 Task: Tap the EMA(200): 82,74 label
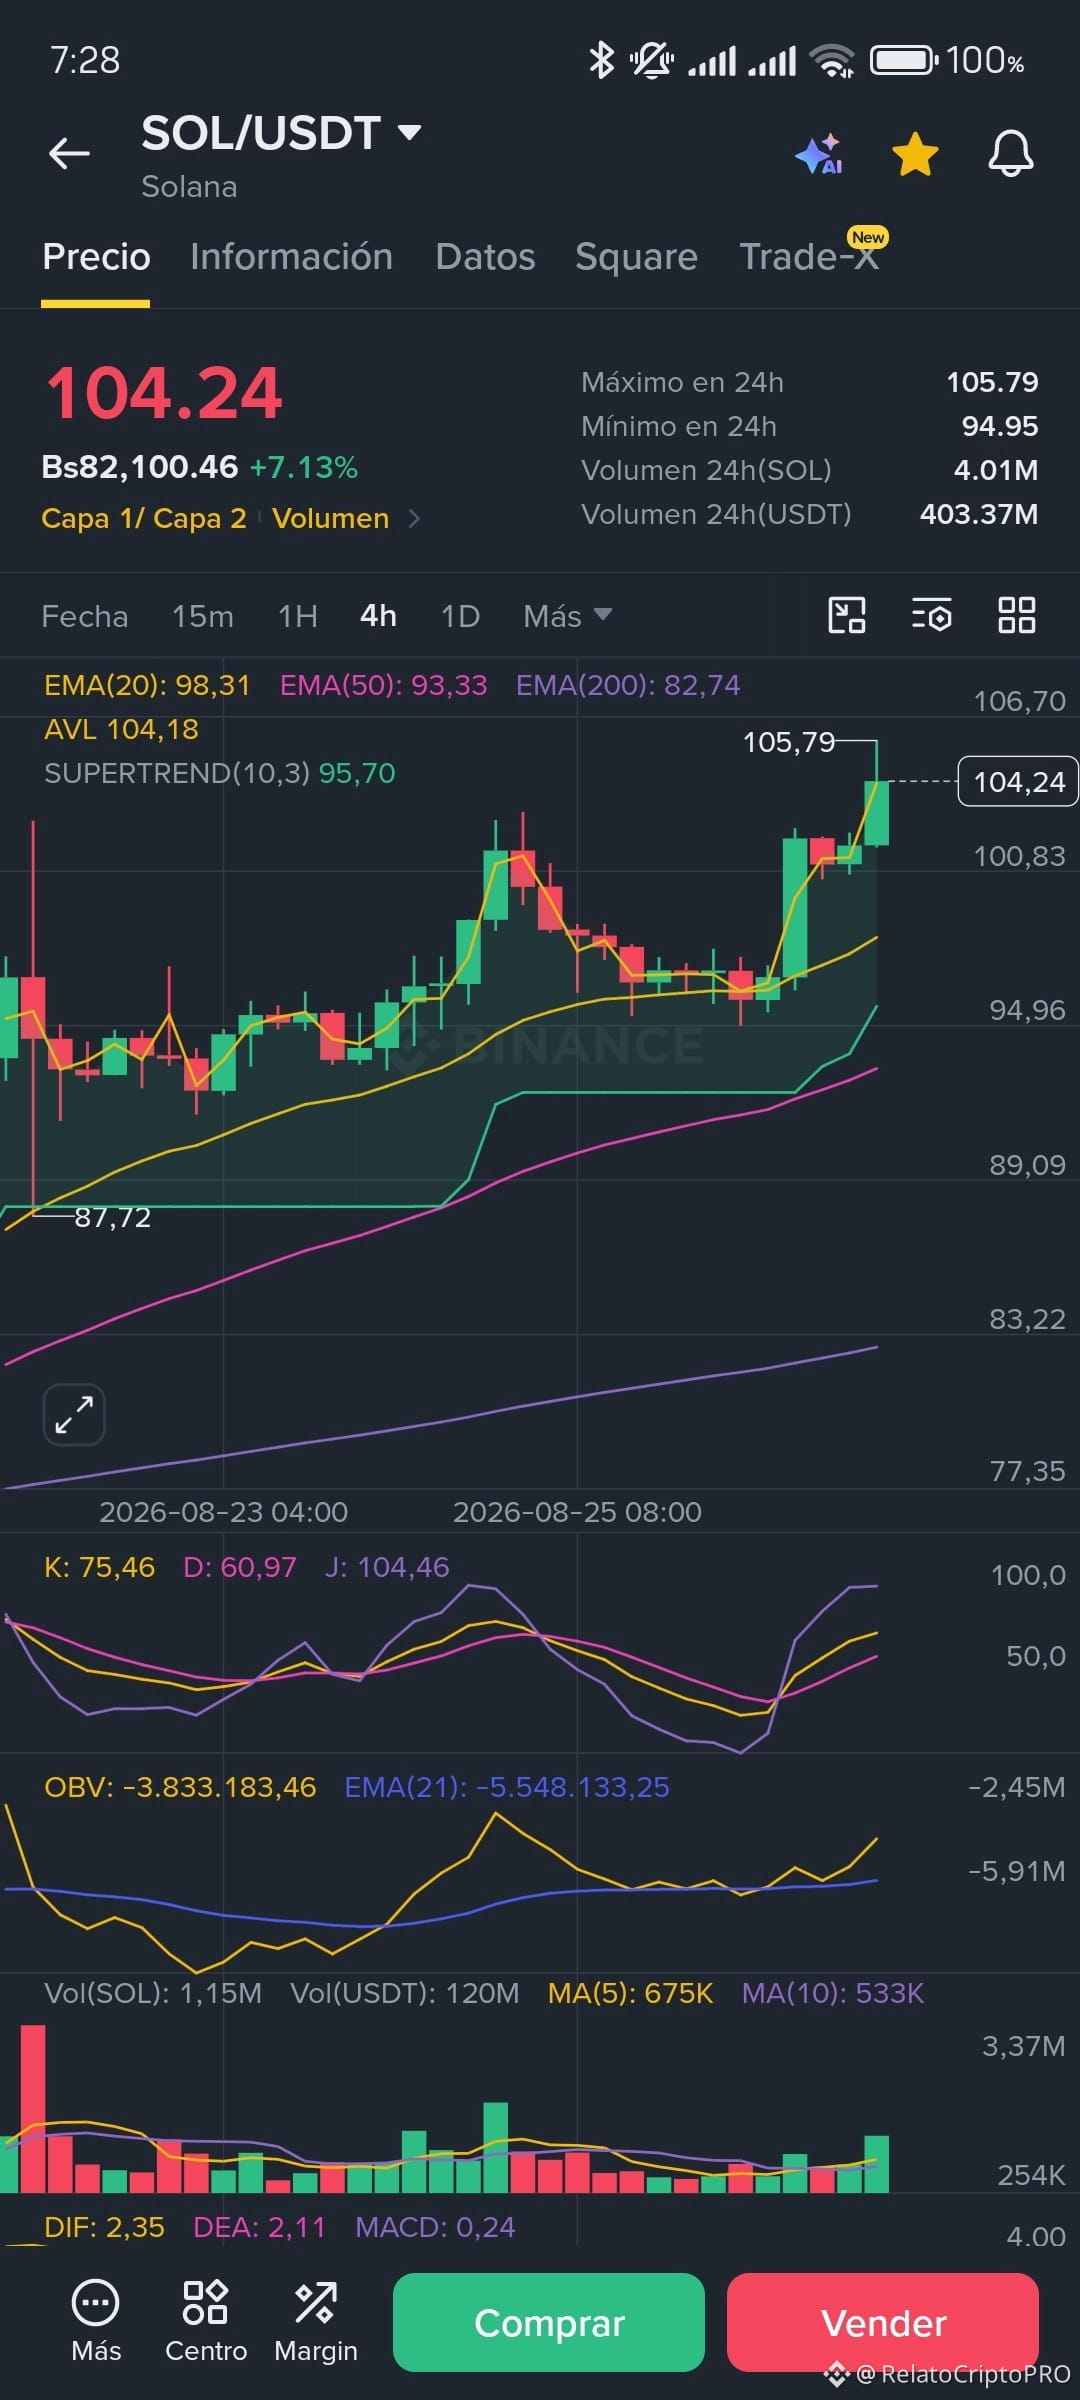(628, 685)
